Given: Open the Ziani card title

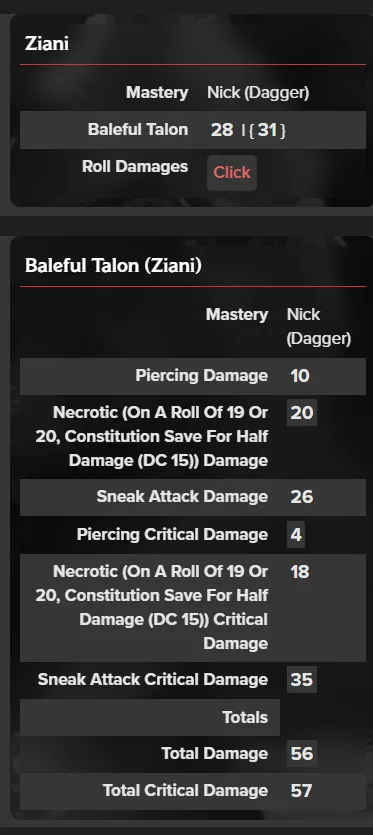Looking at the screenshot, I should [x=47, y=44].
